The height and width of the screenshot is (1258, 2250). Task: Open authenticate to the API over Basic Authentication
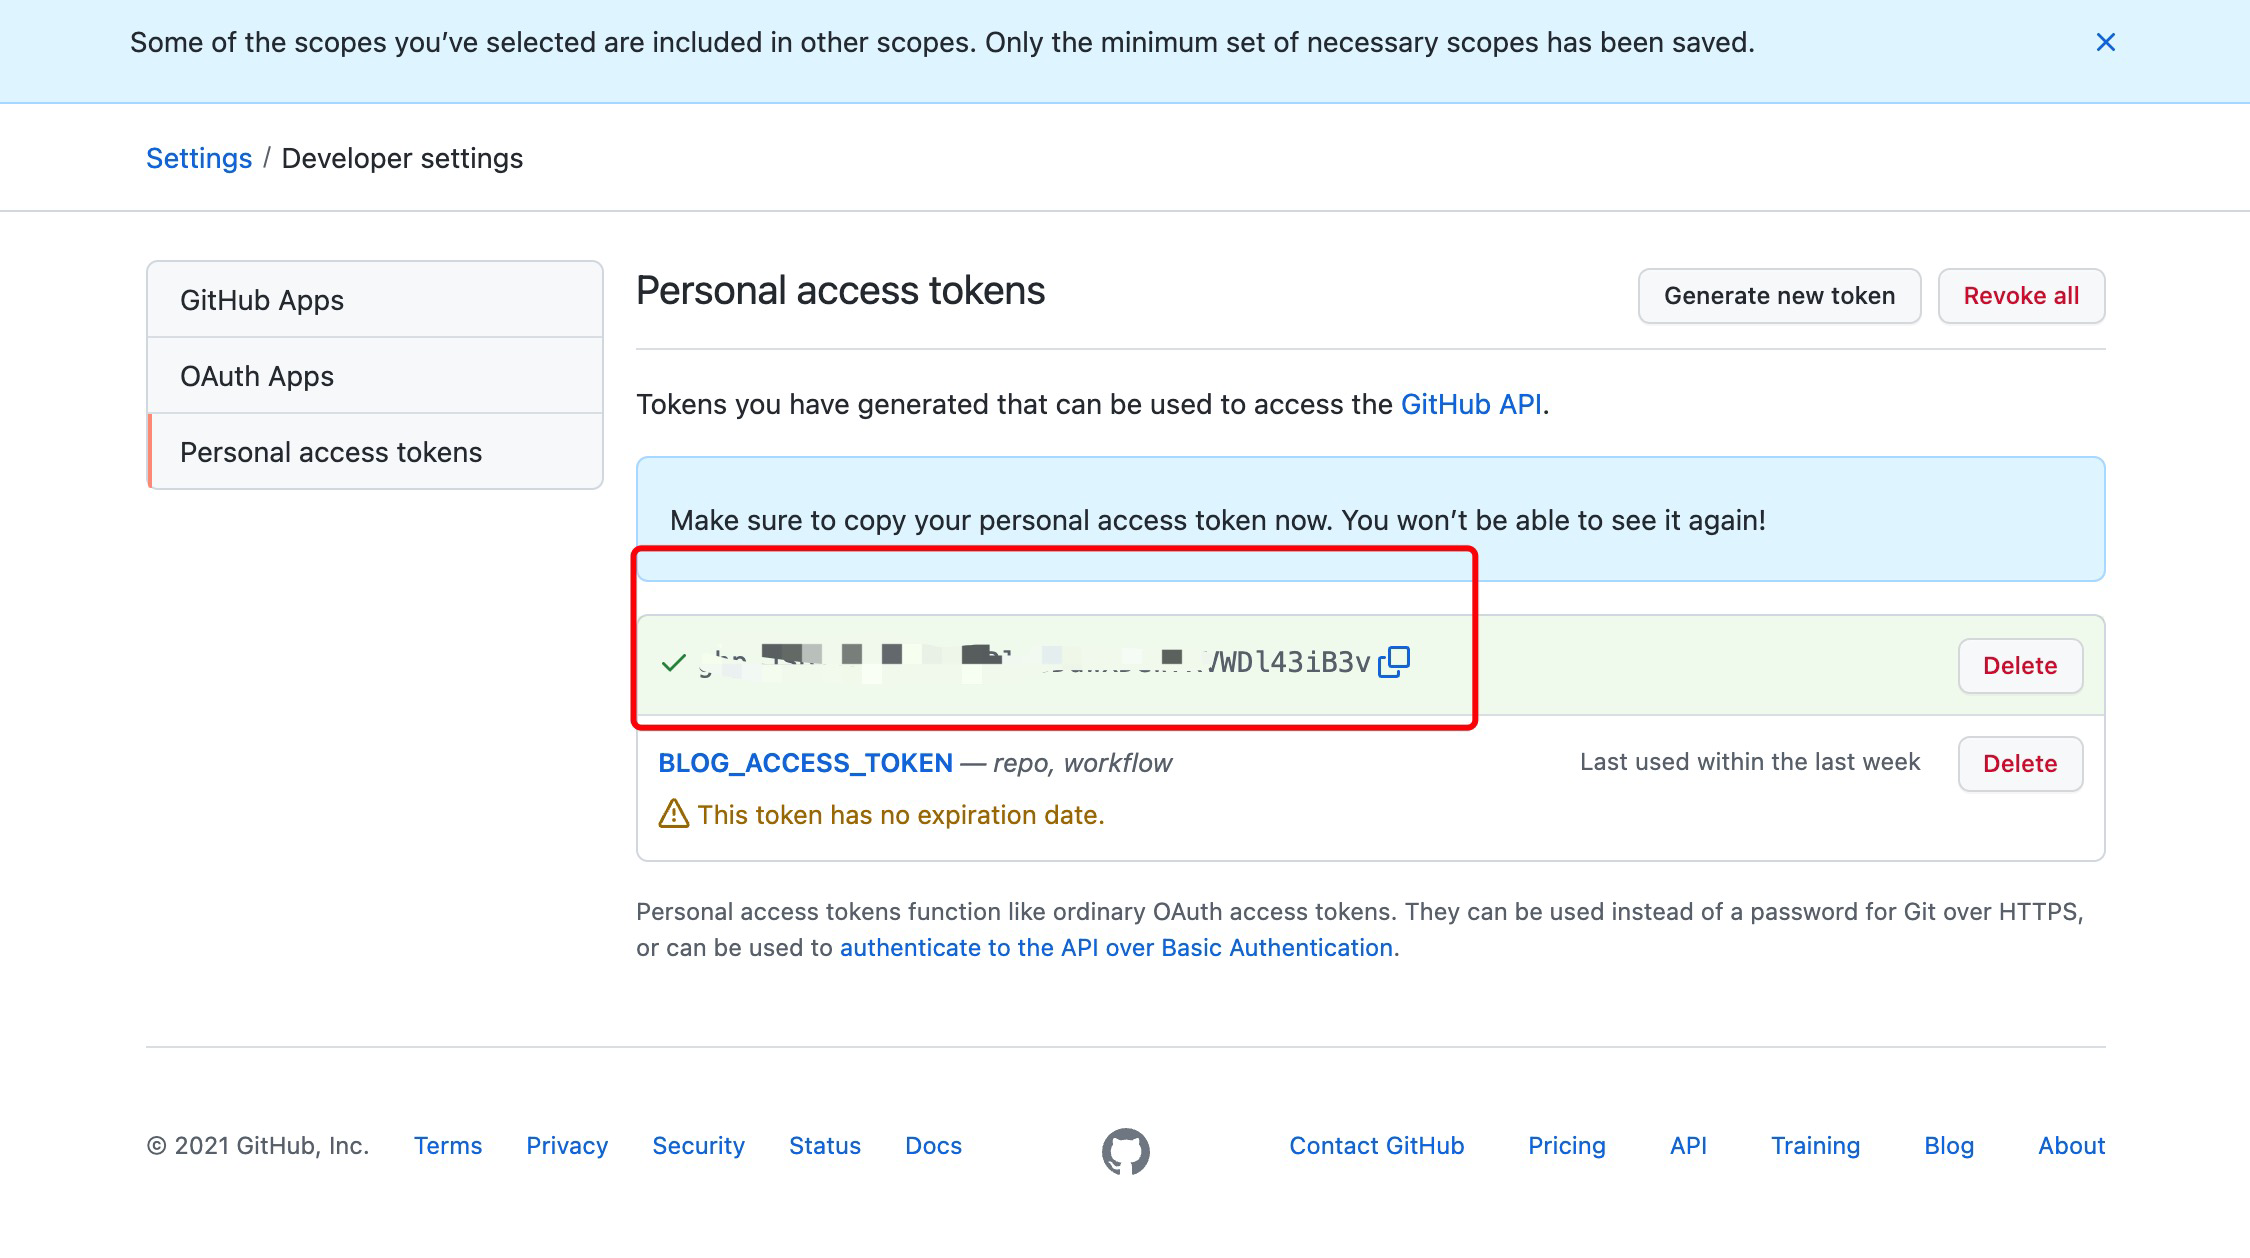click(1116, 948)
